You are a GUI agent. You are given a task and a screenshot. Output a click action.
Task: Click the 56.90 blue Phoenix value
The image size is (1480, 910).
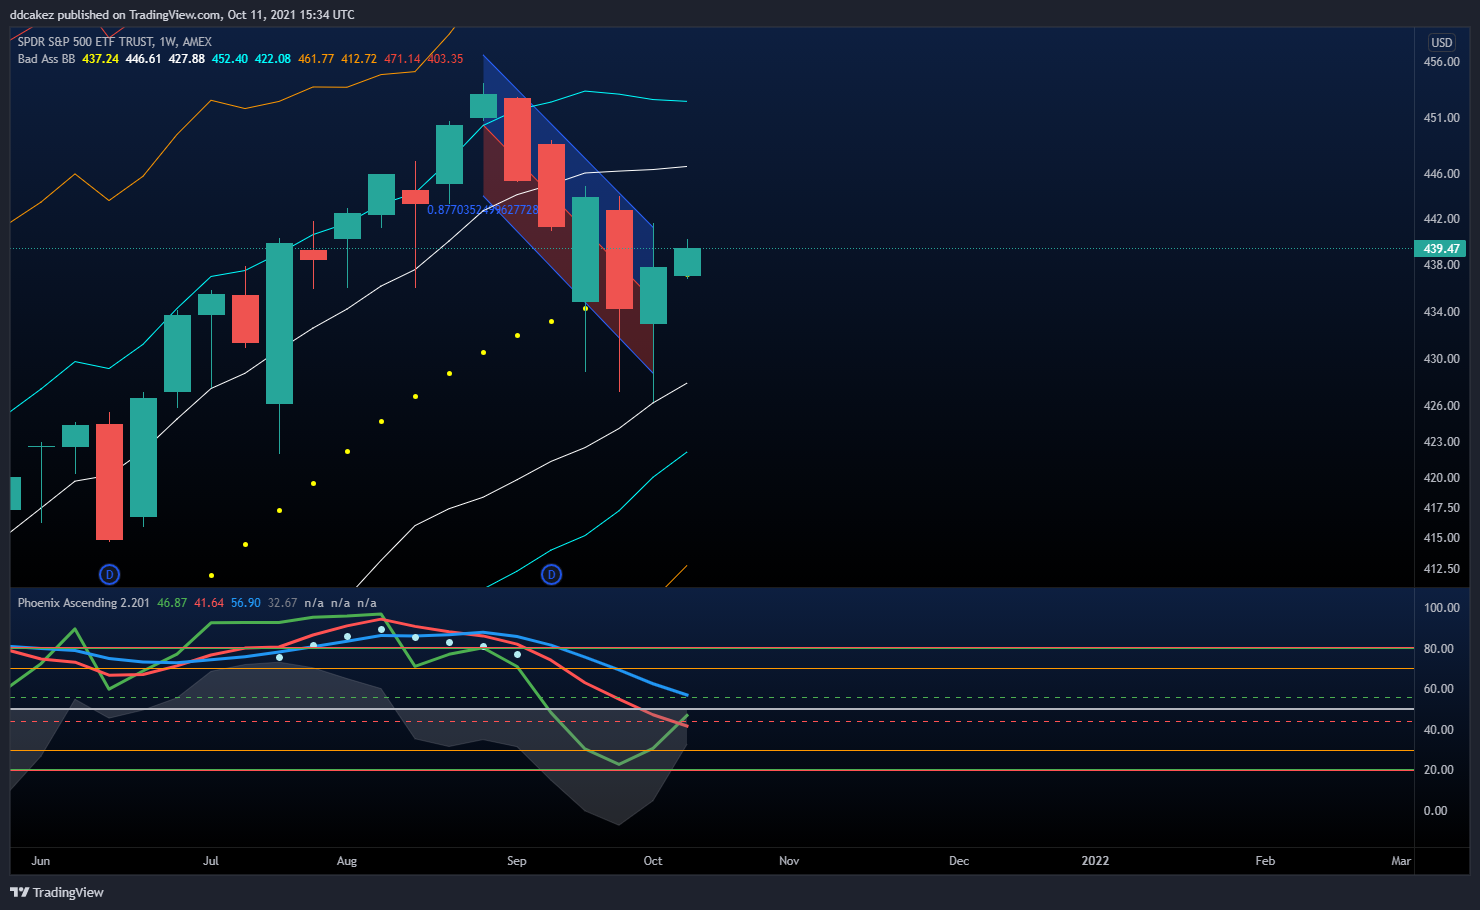coord(246,603)
